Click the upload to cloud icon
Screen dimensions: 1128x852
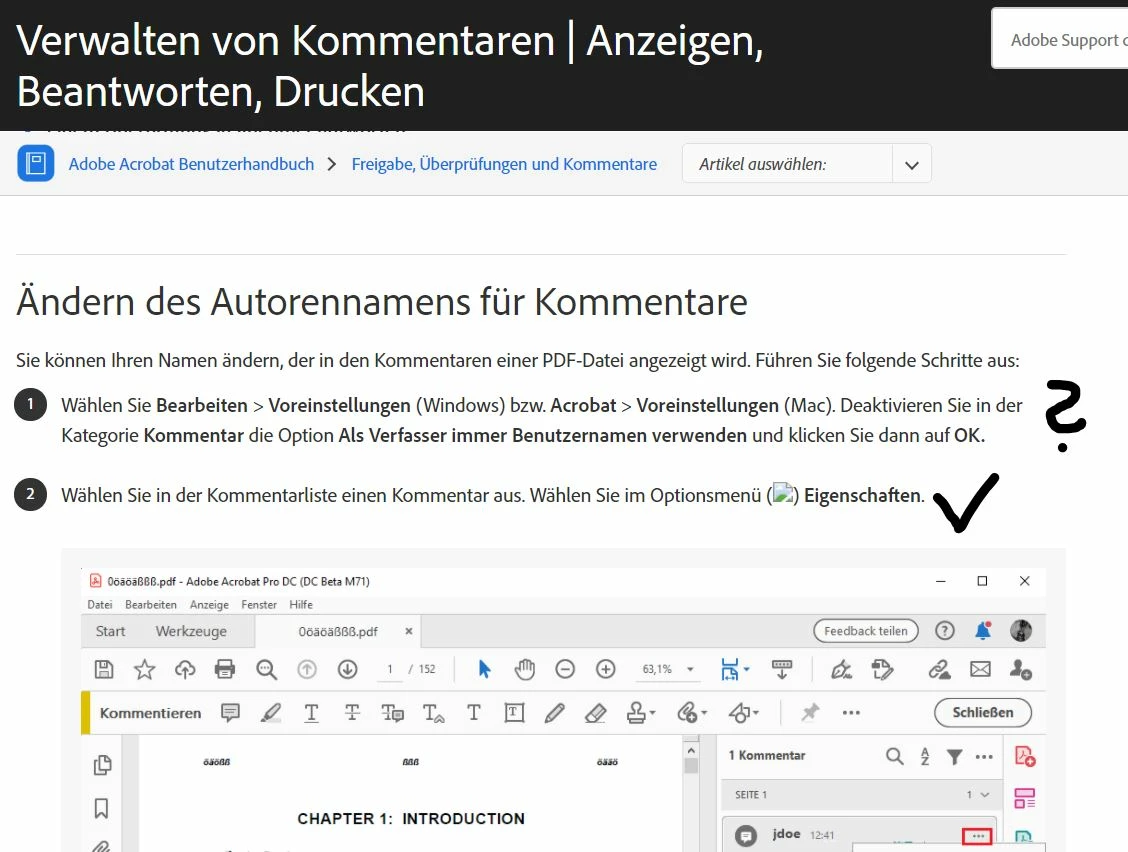pos(185,669)
